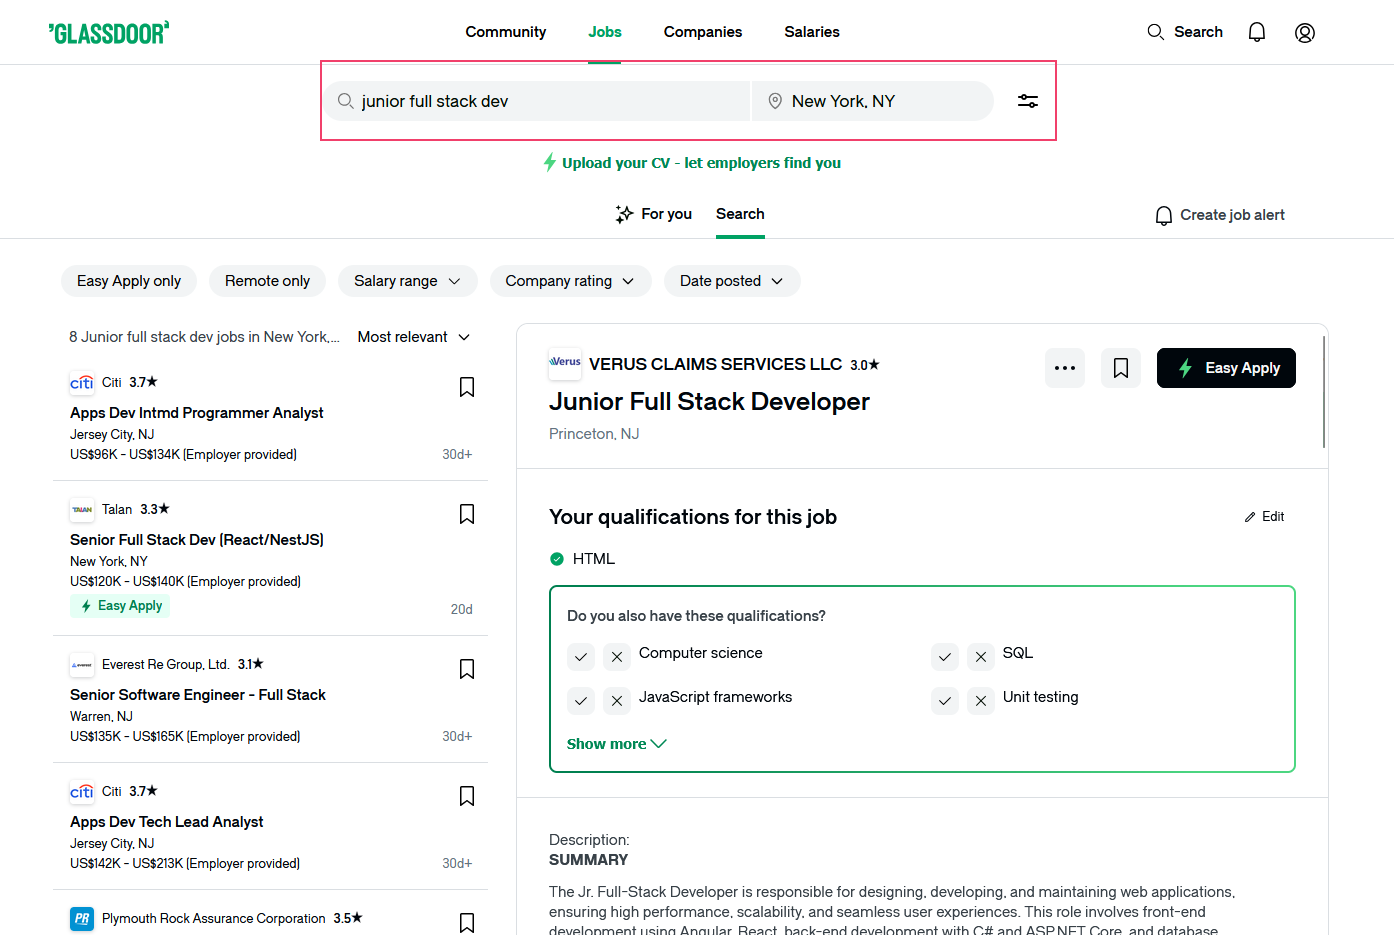Open the Companies menu
This screenshot has width=1394, height=935.
703,32
